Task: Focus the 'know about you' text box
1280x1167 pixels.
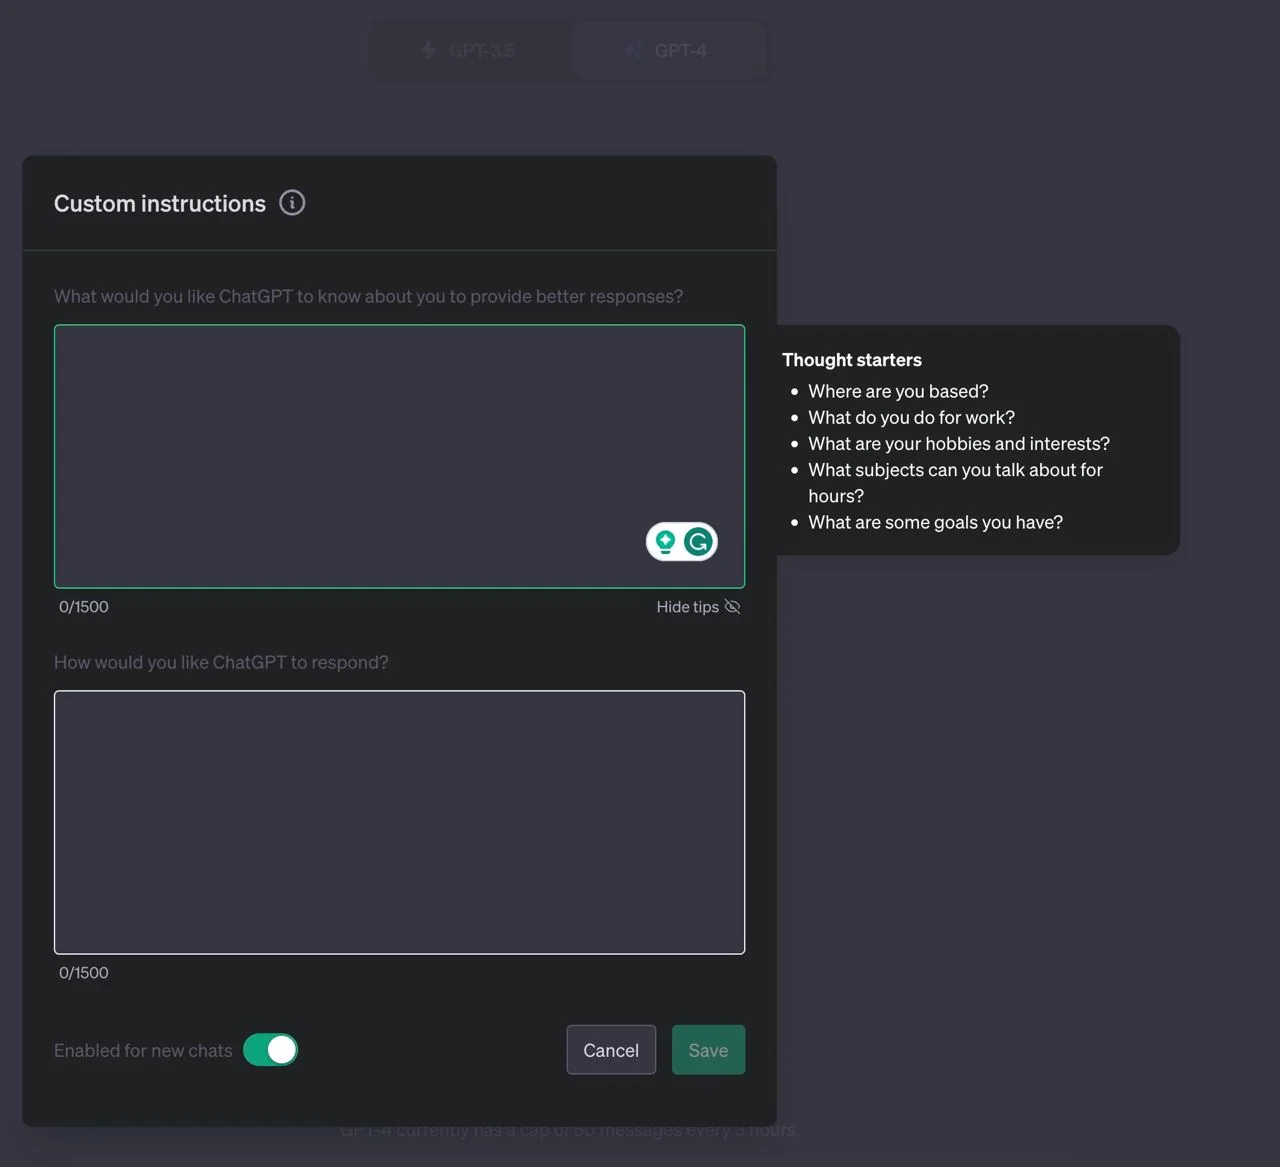Action: point(399,456)
